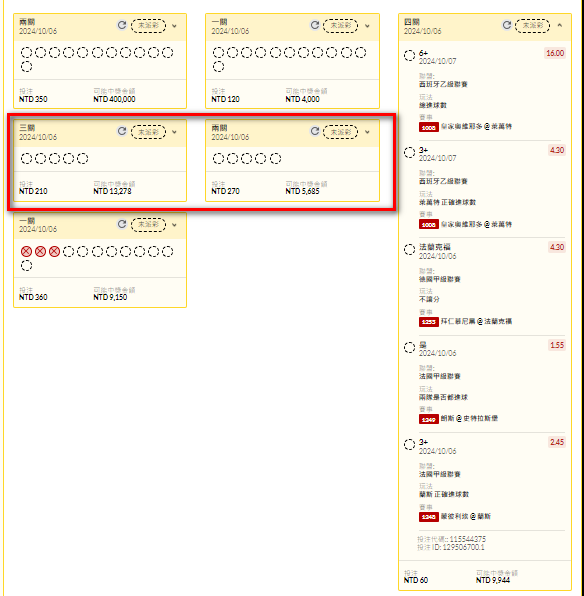
Task: Click 未派彩 status badge on NTD 270 card
Action: tap(341, 132)
